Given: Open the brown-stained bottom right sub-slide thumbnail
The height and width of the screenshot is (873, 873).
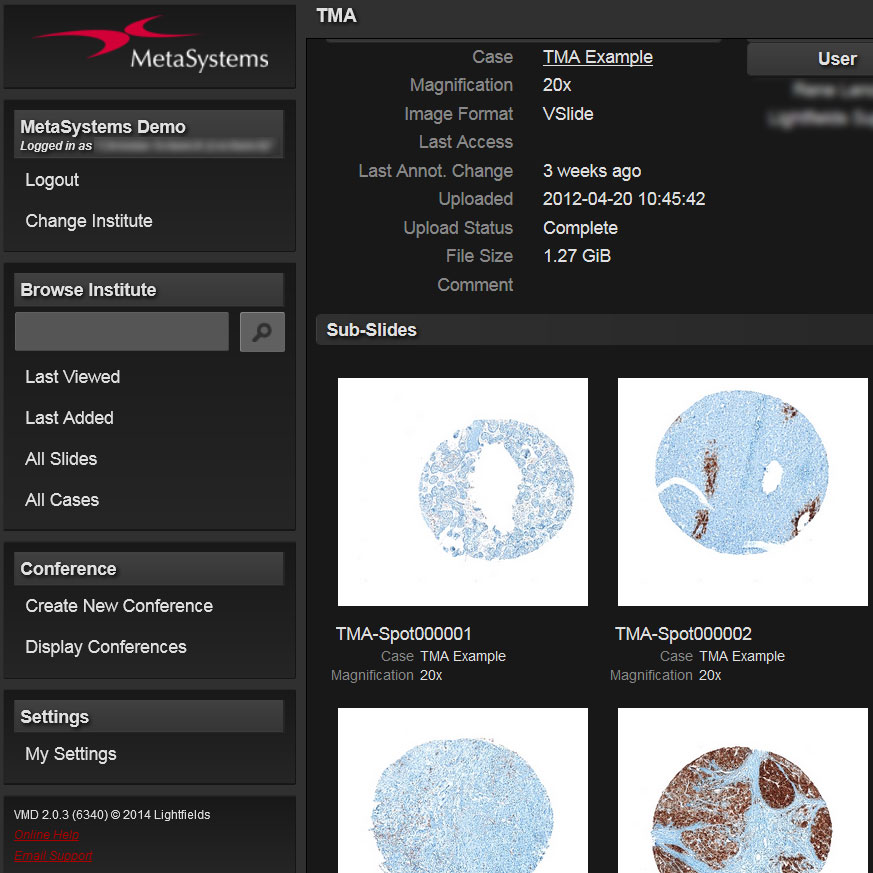Looking at the screenshot, I should pyautogui.click(x=743, y=790).
